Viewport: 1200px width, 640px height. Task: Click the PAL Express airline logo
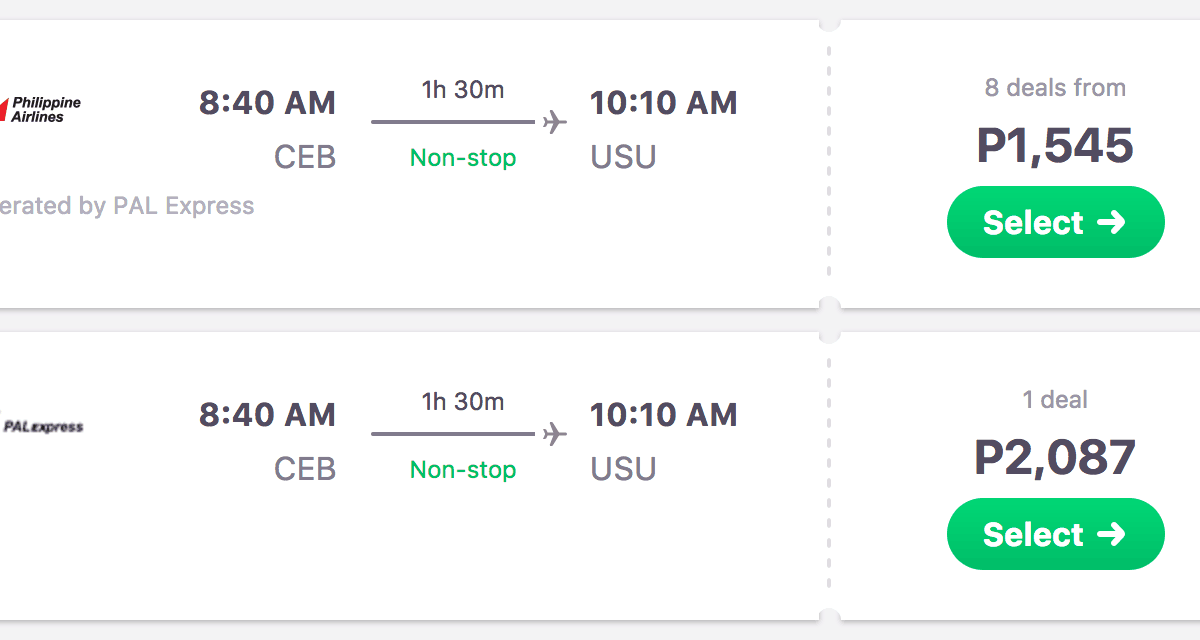(42, 427)
